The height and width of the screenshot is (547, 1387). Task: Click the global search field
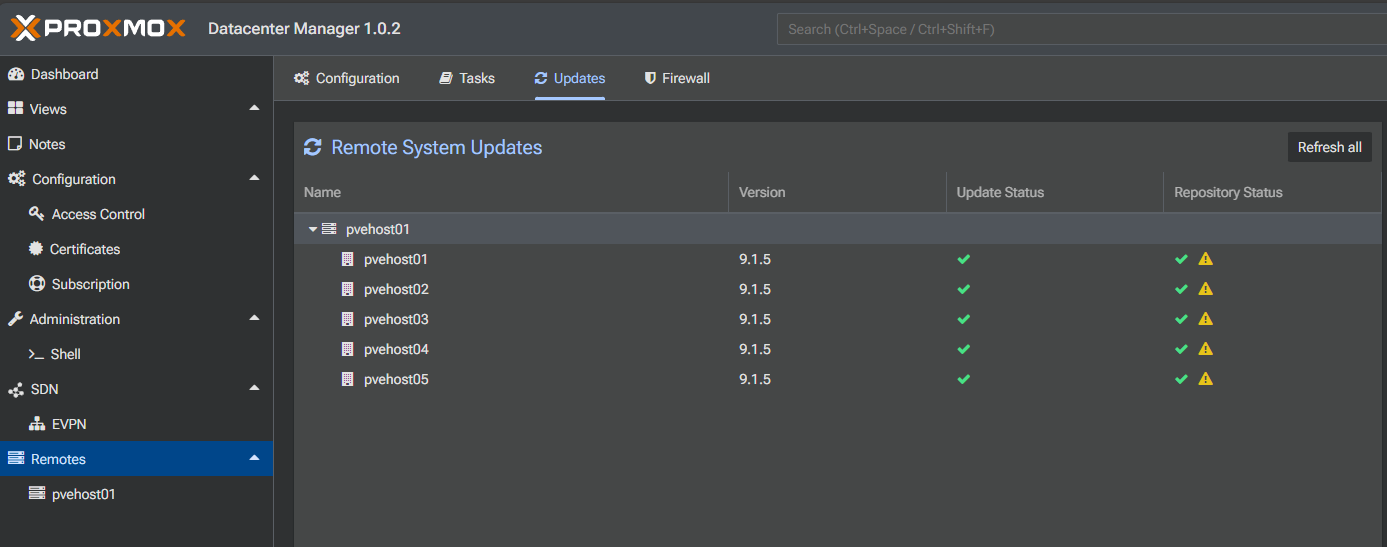(1082, 29)
